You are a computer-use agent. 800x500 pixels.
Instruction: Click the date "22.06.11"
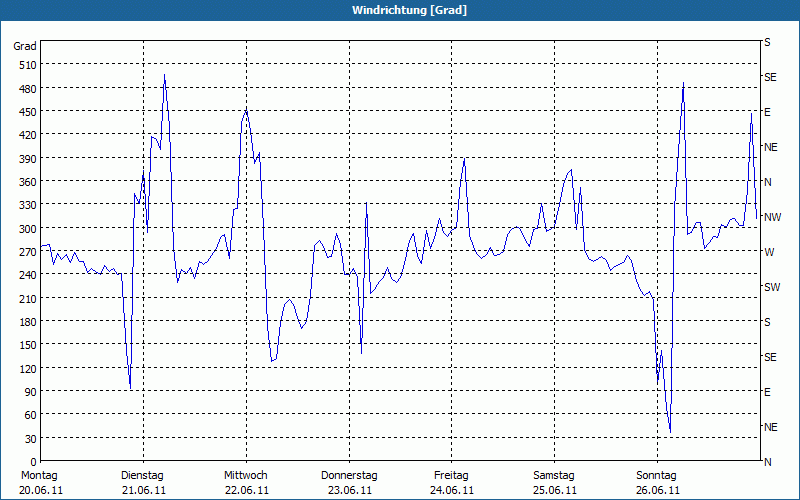point(247,491)
